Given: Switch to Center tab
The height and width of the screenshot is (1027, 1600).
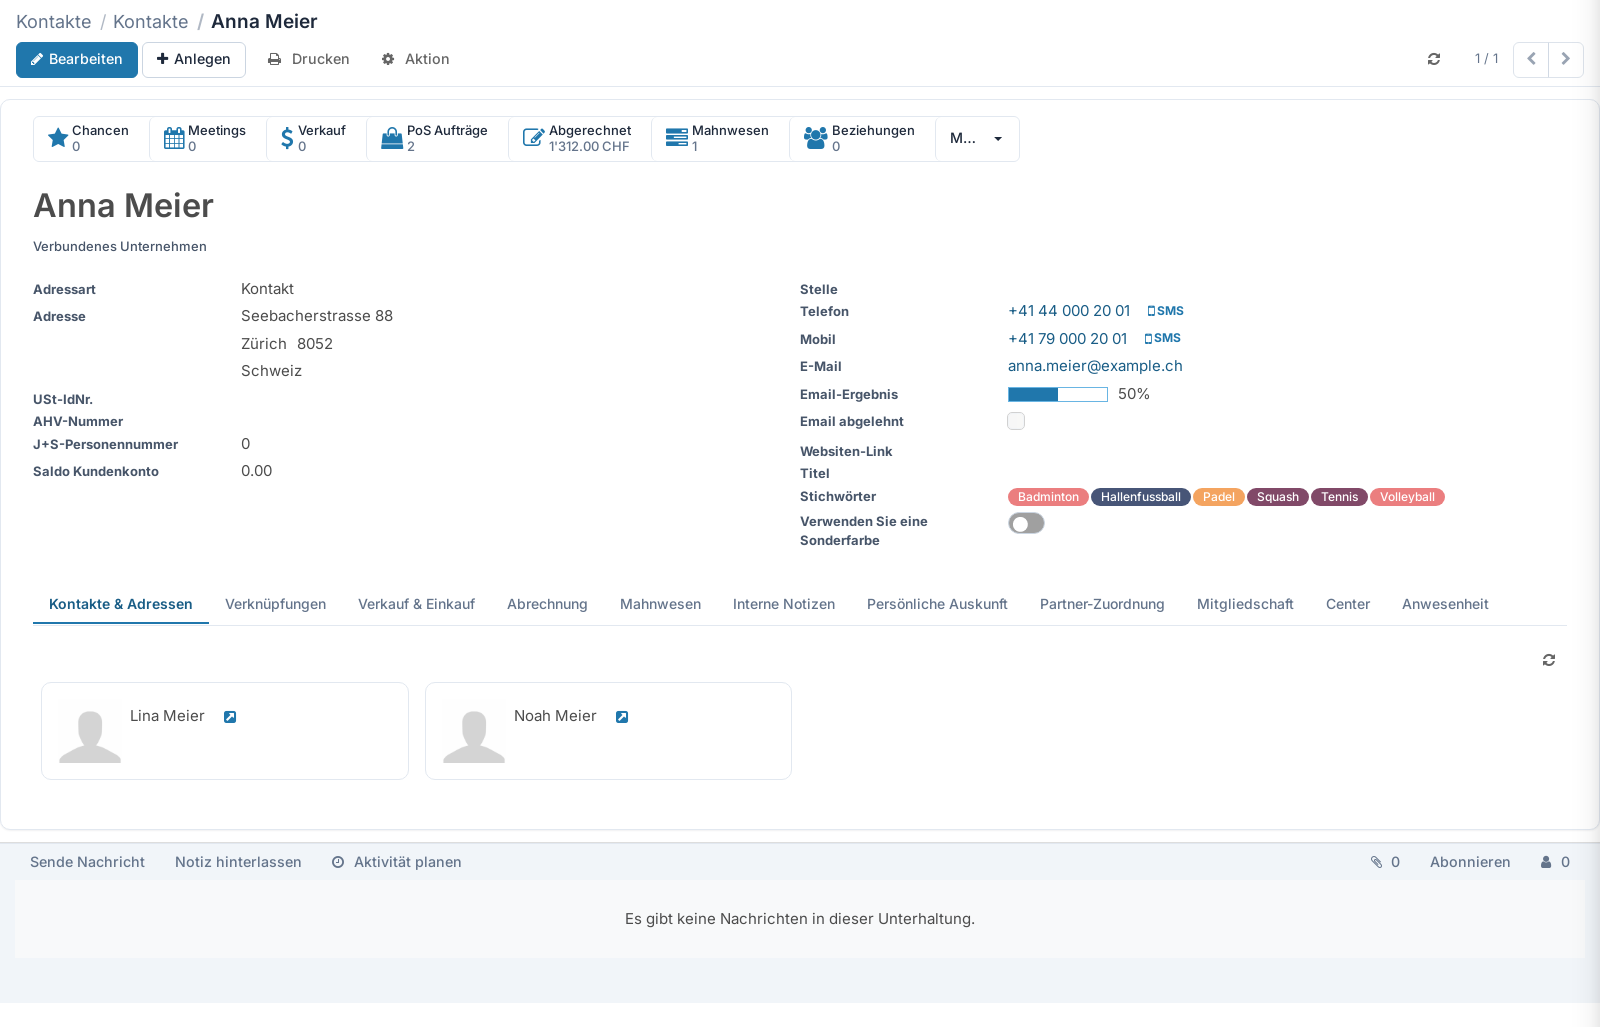Looking at the screenshot, I should (1348, 604).
